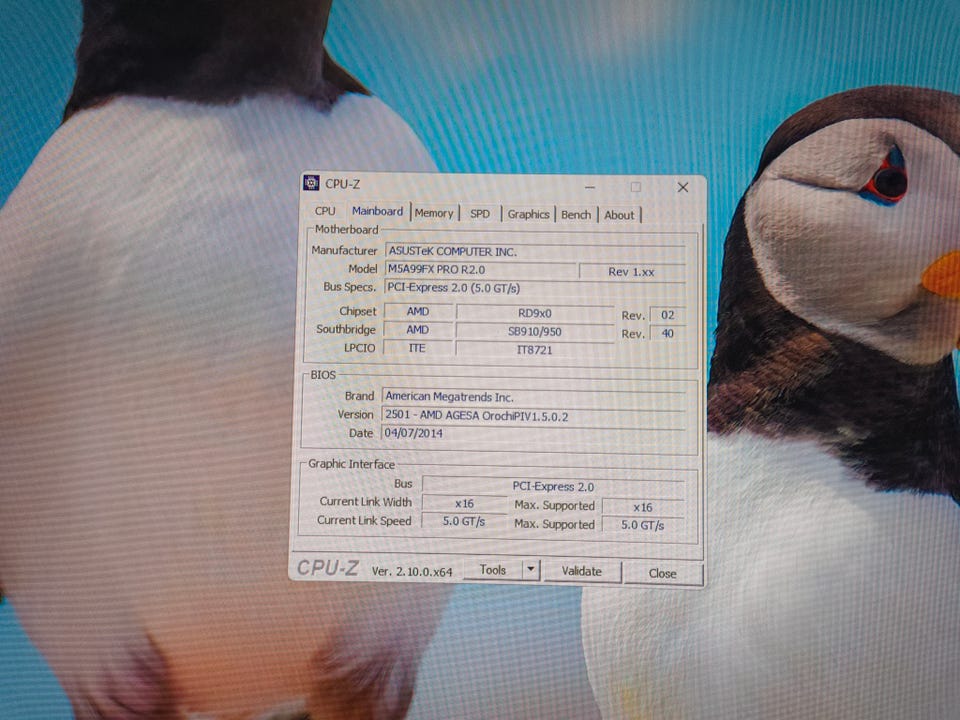Screen dimensions: 960x720
Task: Click the Current Link Speed label
Action: tap(364, 520)
